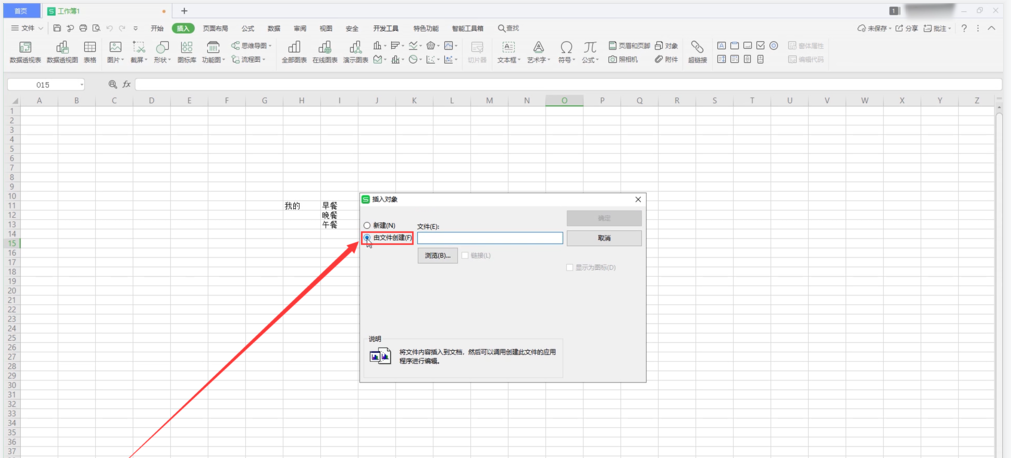
Task: Select row 15 header
Action: coord(10,243)
